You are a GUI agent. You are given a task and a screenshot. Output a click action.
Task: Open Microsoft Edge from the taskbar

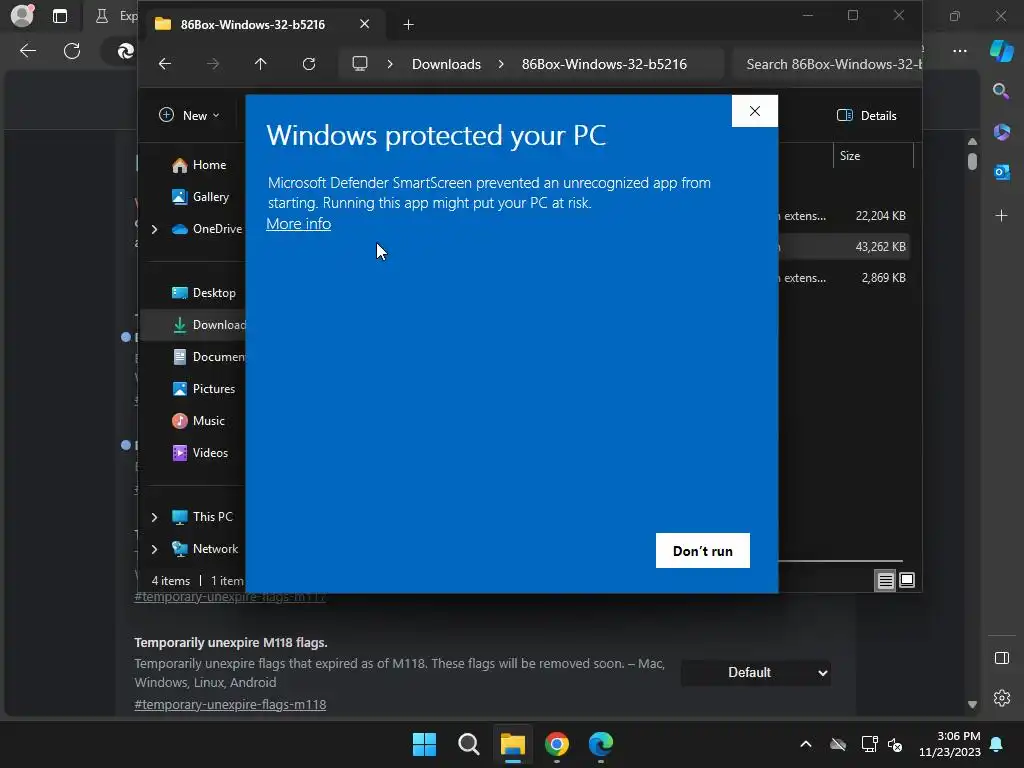pyautogui.click(x=601, y=744)
